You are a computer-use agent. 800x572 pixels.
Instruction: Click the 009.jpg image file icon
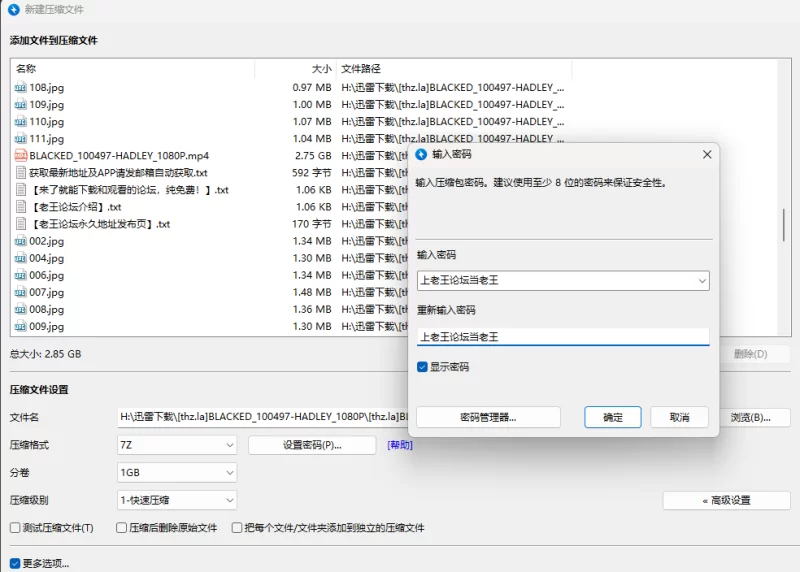20,326
